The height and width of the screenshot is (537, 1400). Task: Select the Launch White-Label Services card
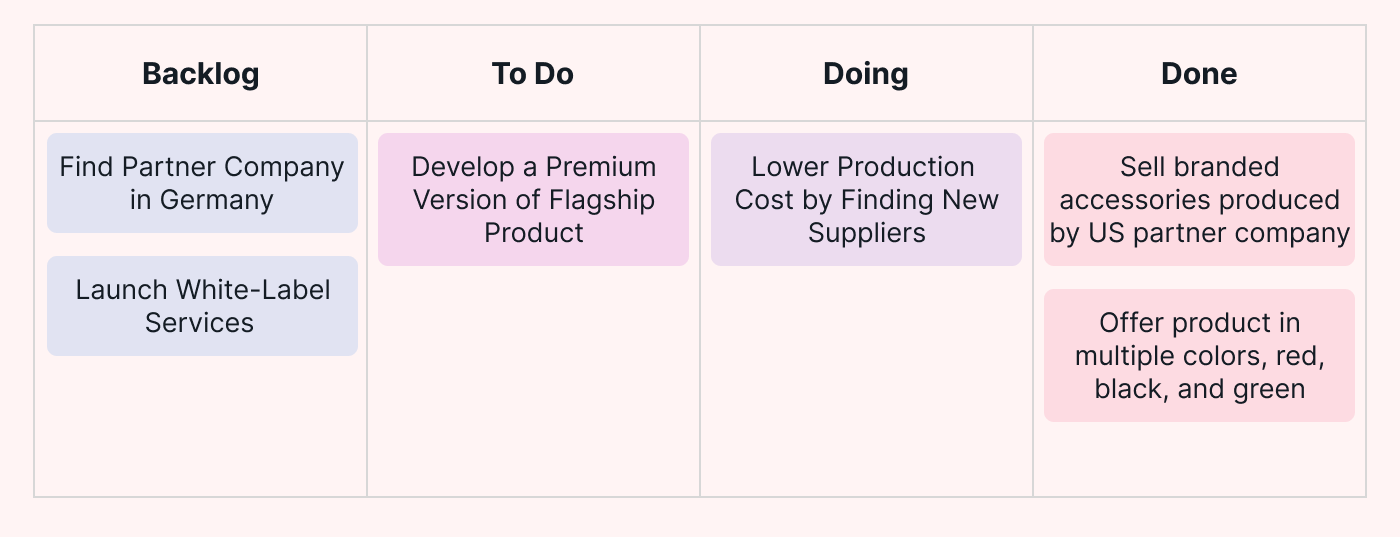202,306
